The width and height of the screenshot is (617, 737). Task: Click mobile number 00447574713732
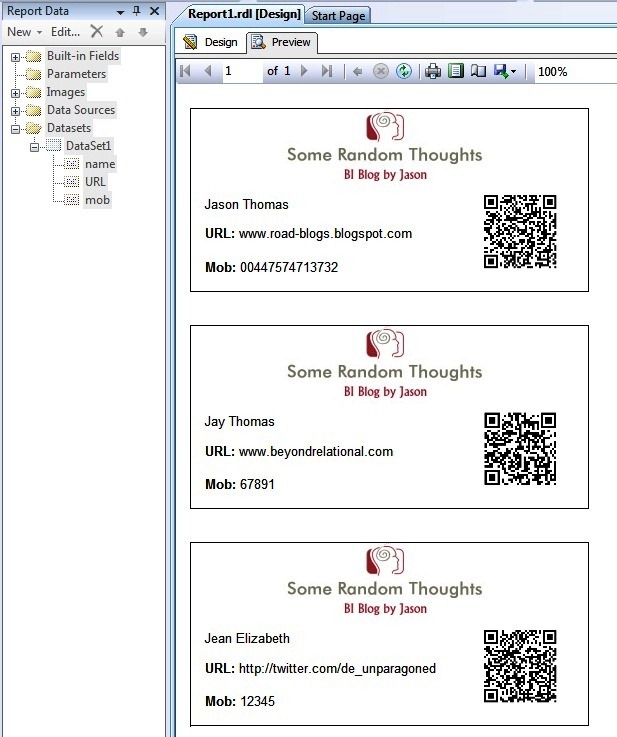pos(289,267)
